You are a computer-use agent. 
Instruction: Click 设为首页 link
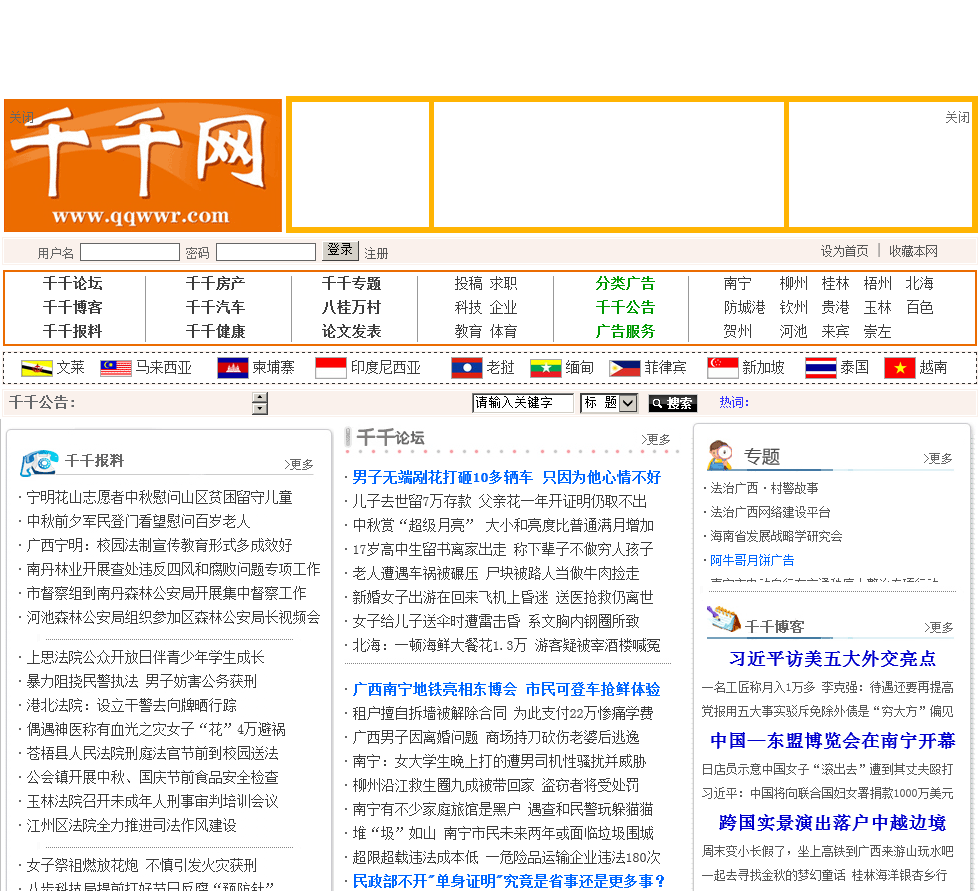pyautogui.click(x=844, y=251)
